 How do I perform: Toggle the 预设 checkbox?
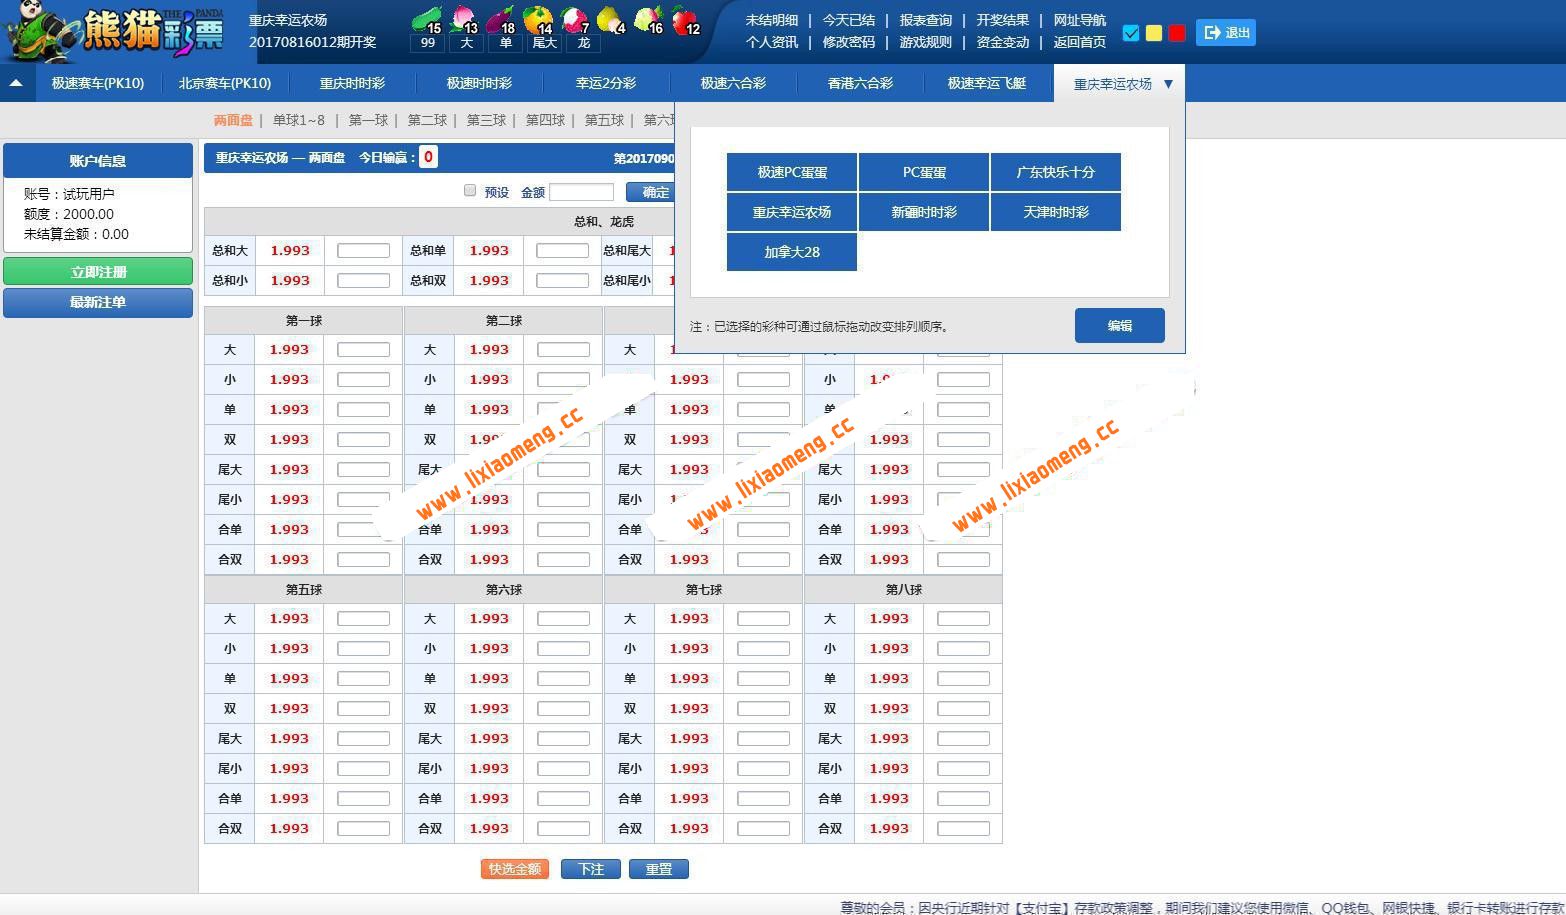[469, 190]
